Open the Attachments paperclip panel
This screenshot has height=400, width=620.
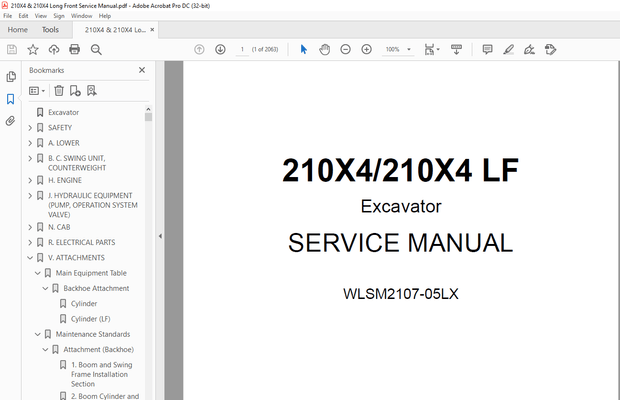point(11,121)
